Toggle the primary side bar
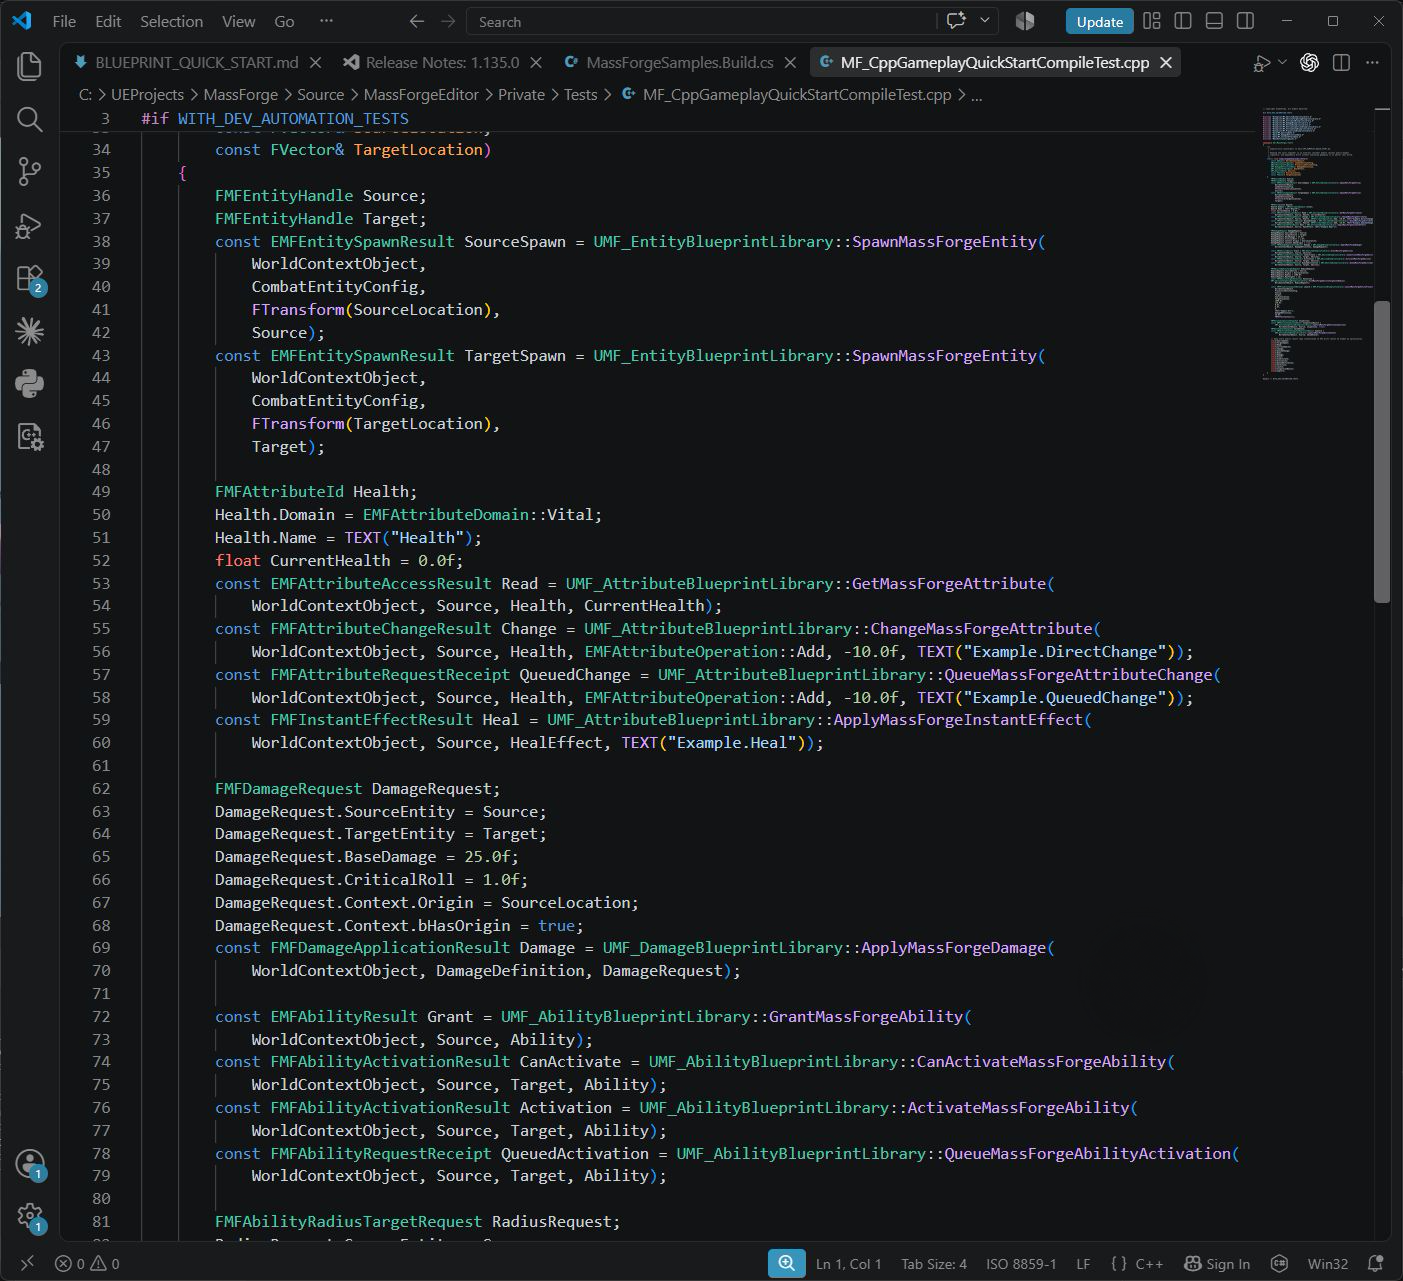The height and width of the screenshot is (1281, 1403). click(1183, 21)
